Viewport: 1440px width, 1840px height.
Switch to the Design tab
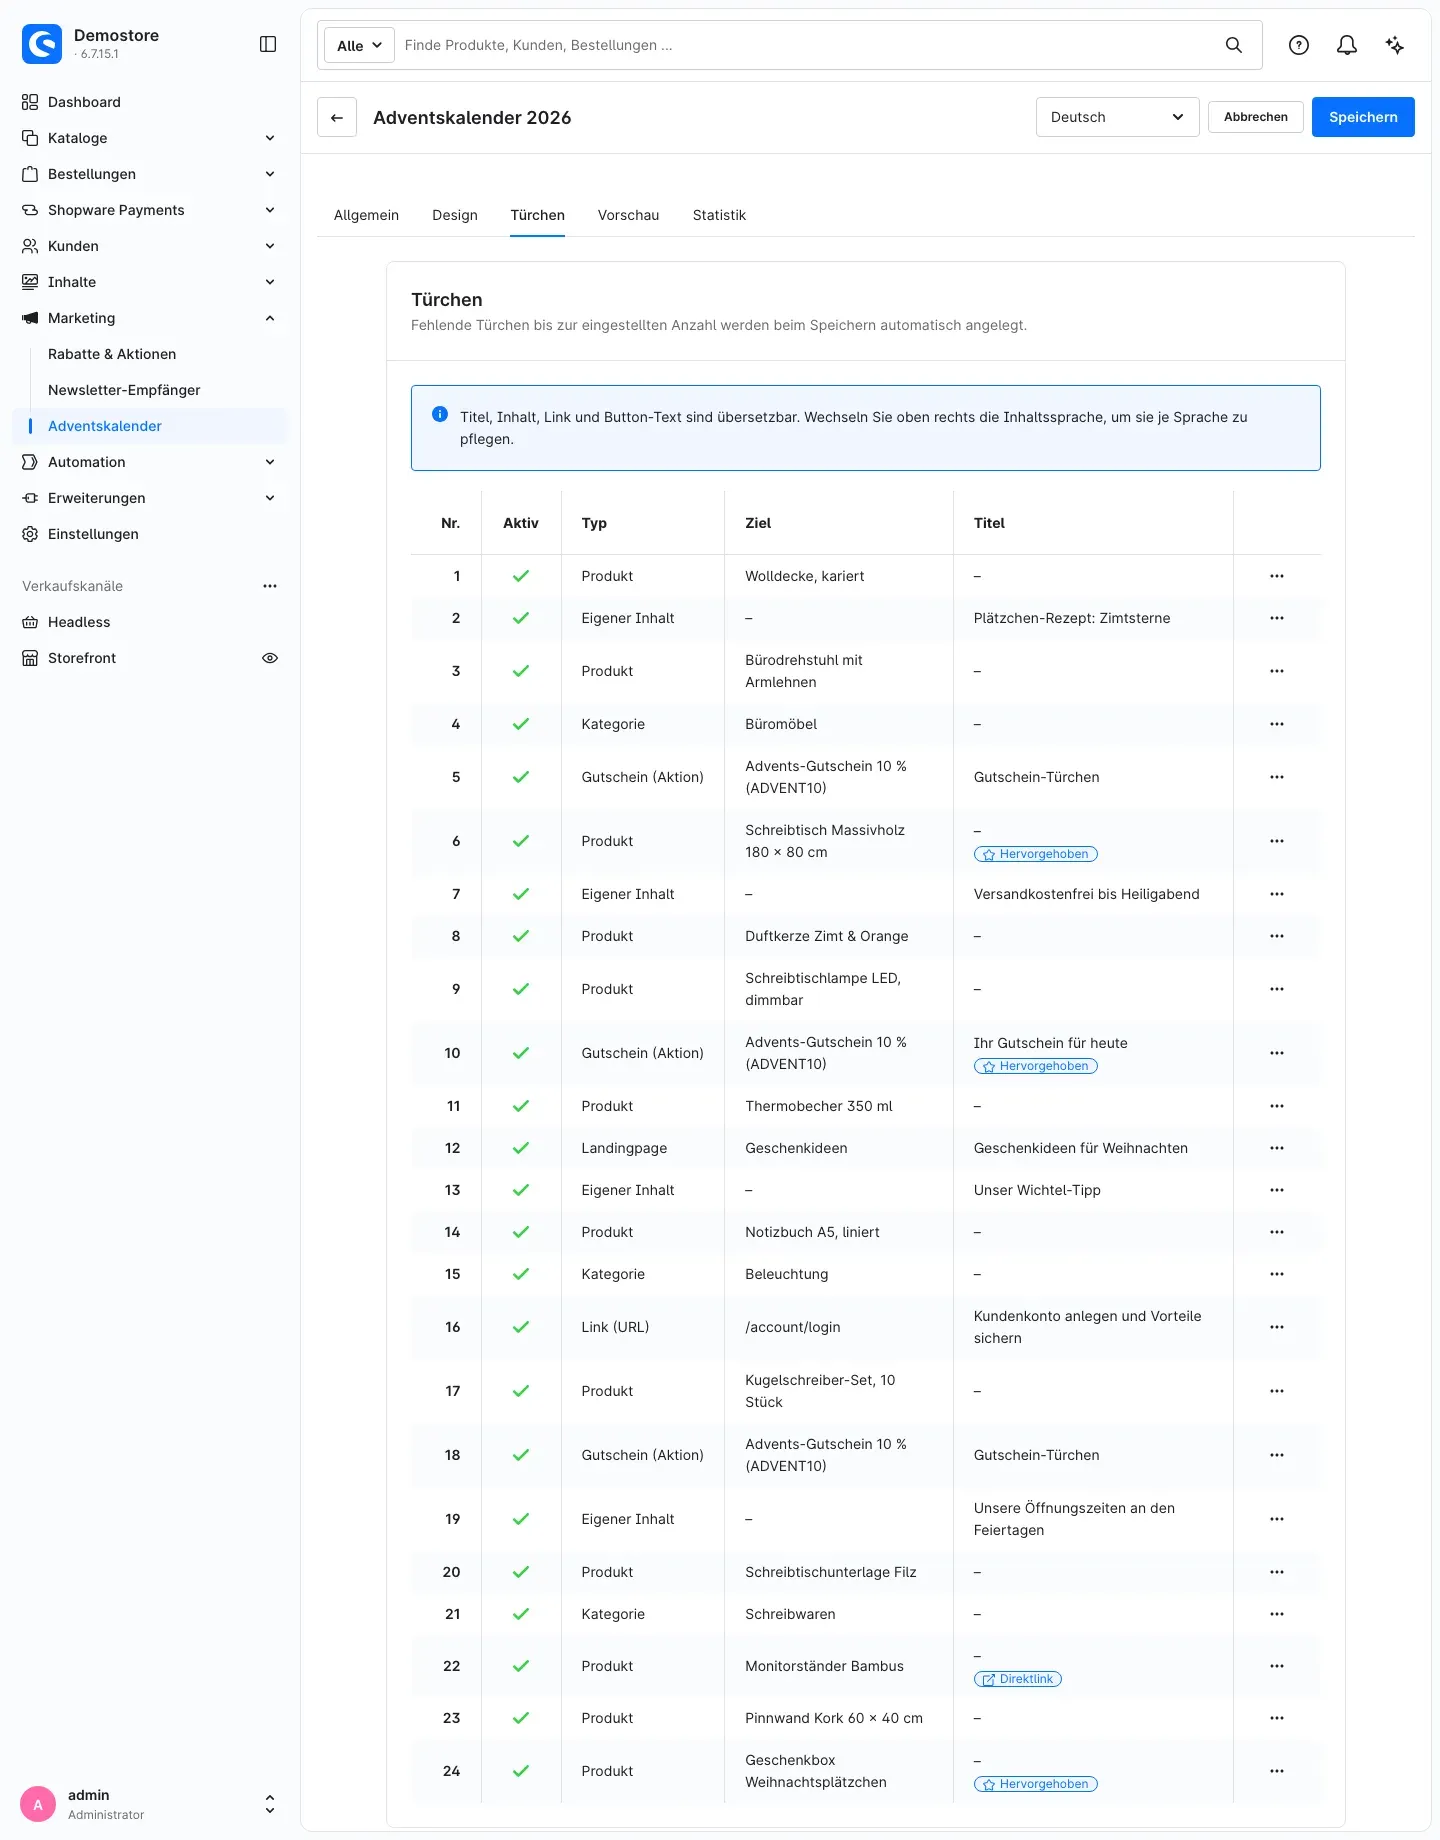(x=455, y=215)
